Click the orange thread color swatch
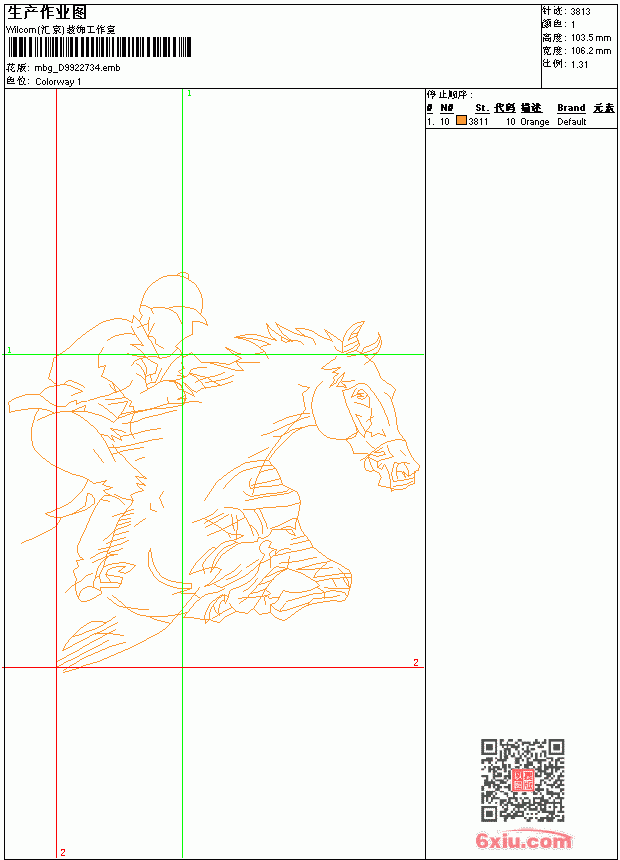The height and width of the screenshot is (860, 620). tap(461, 121)
